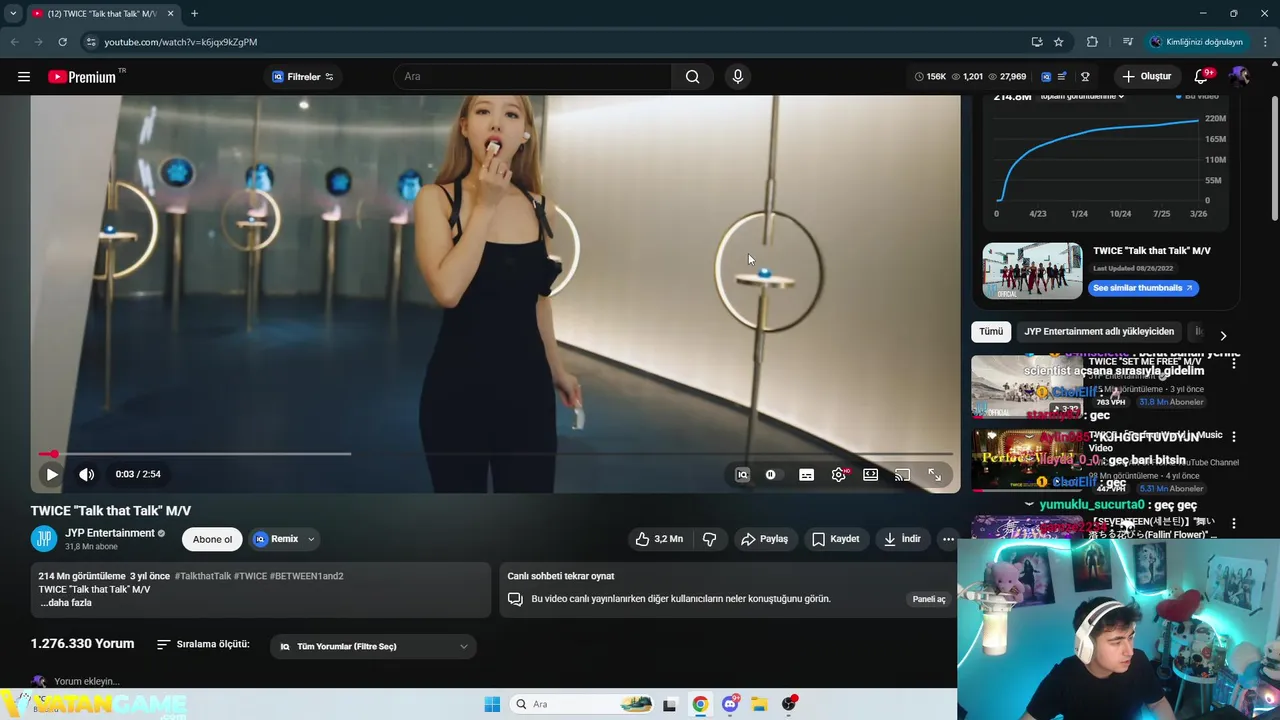1280x720 pixels.
Task: Toggle autoplay switch in the player
Action: click(771, 475)
